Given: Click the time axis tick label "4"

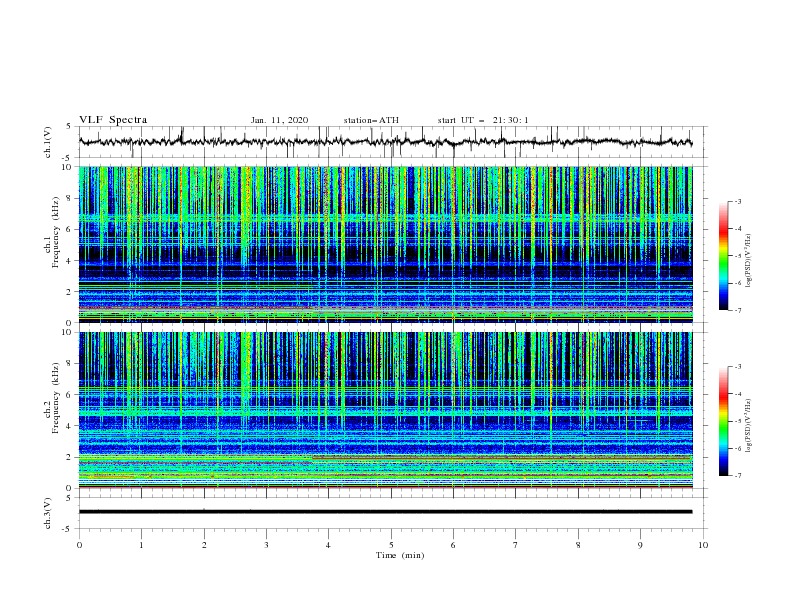Looking at the screenshot, I should point(328,545).
